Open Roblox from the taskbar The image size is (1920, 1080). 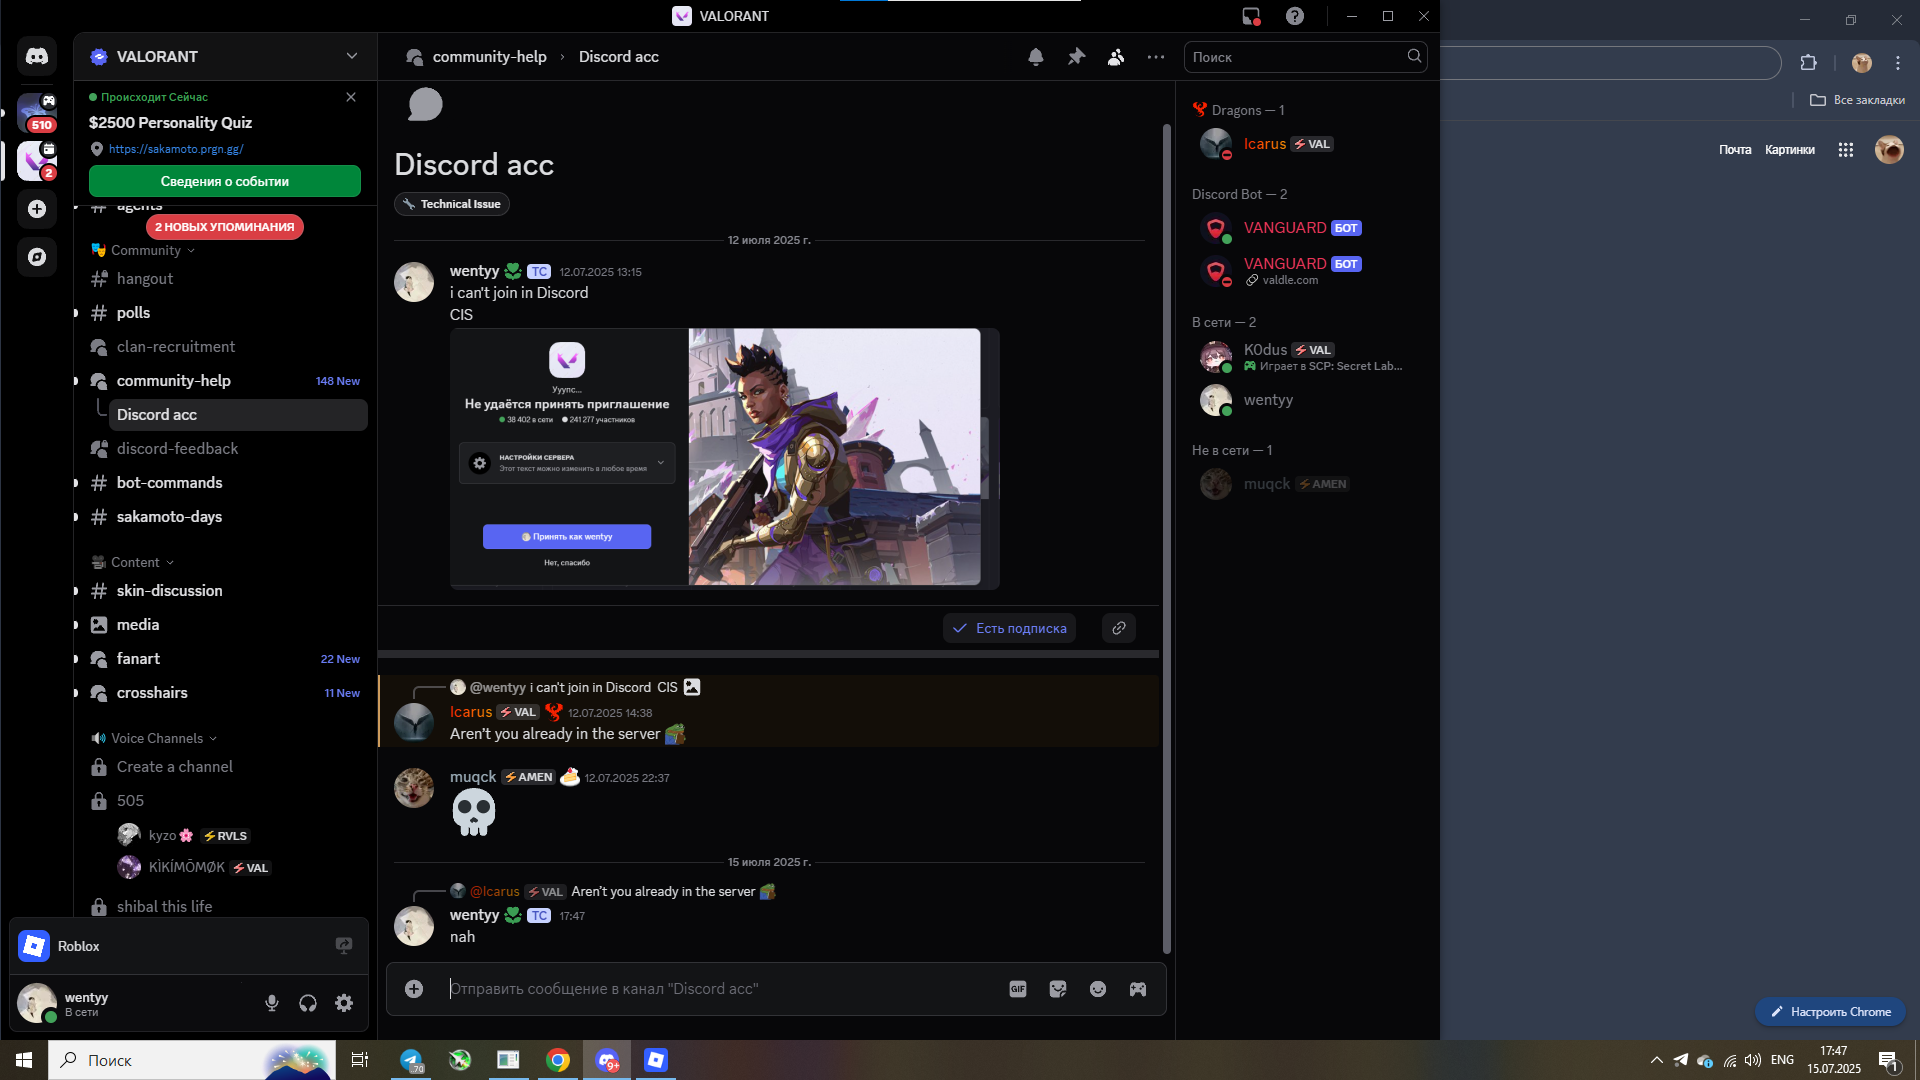point(656,1060)
